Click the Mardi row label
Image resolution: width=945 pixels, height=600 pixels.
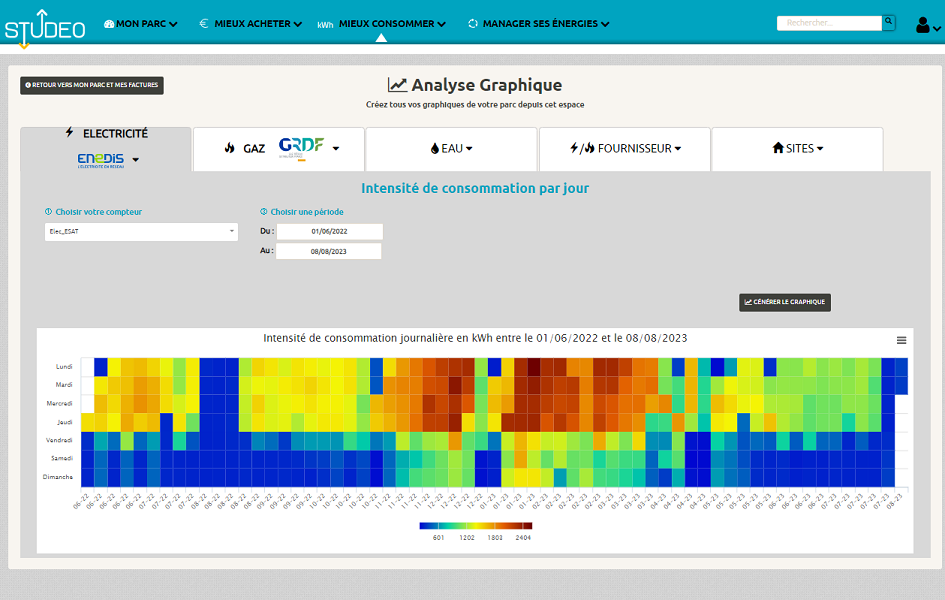pyautogui.click(x=64, y=384)
